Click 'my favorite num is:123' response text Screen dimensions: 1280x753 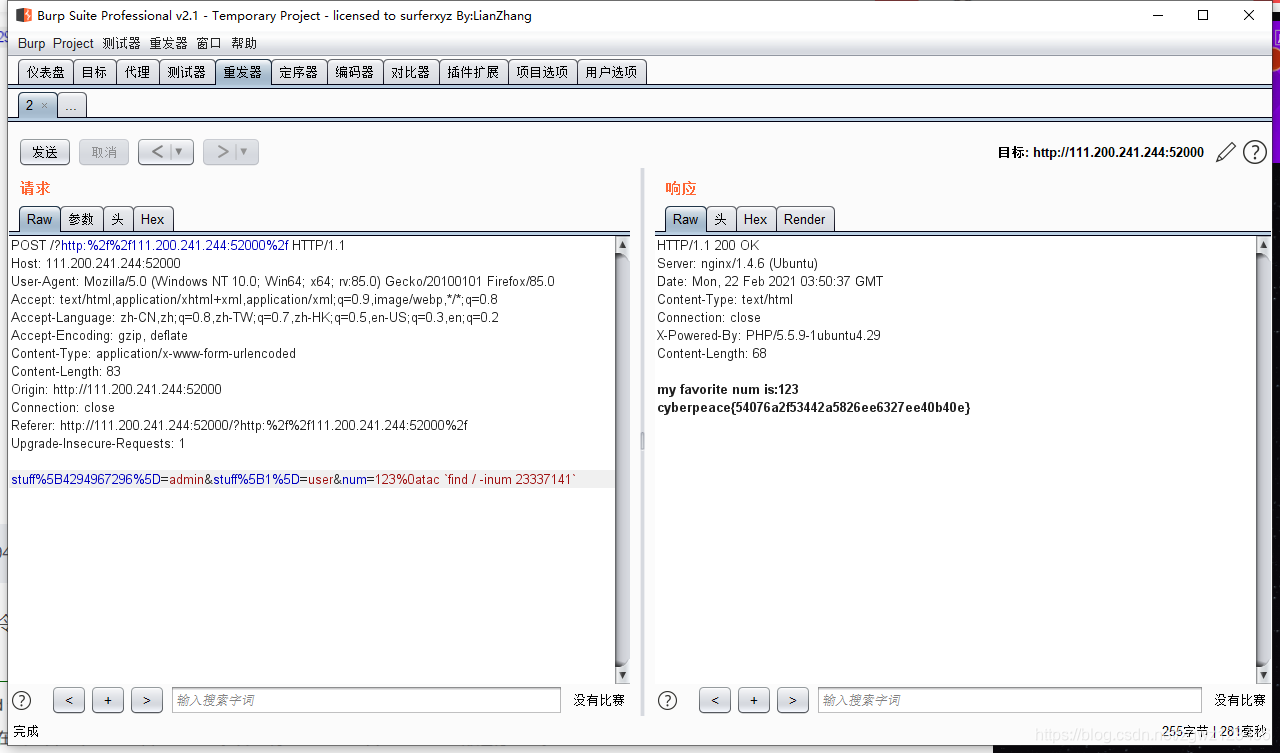pyautogui.click(x=728, y=390)
